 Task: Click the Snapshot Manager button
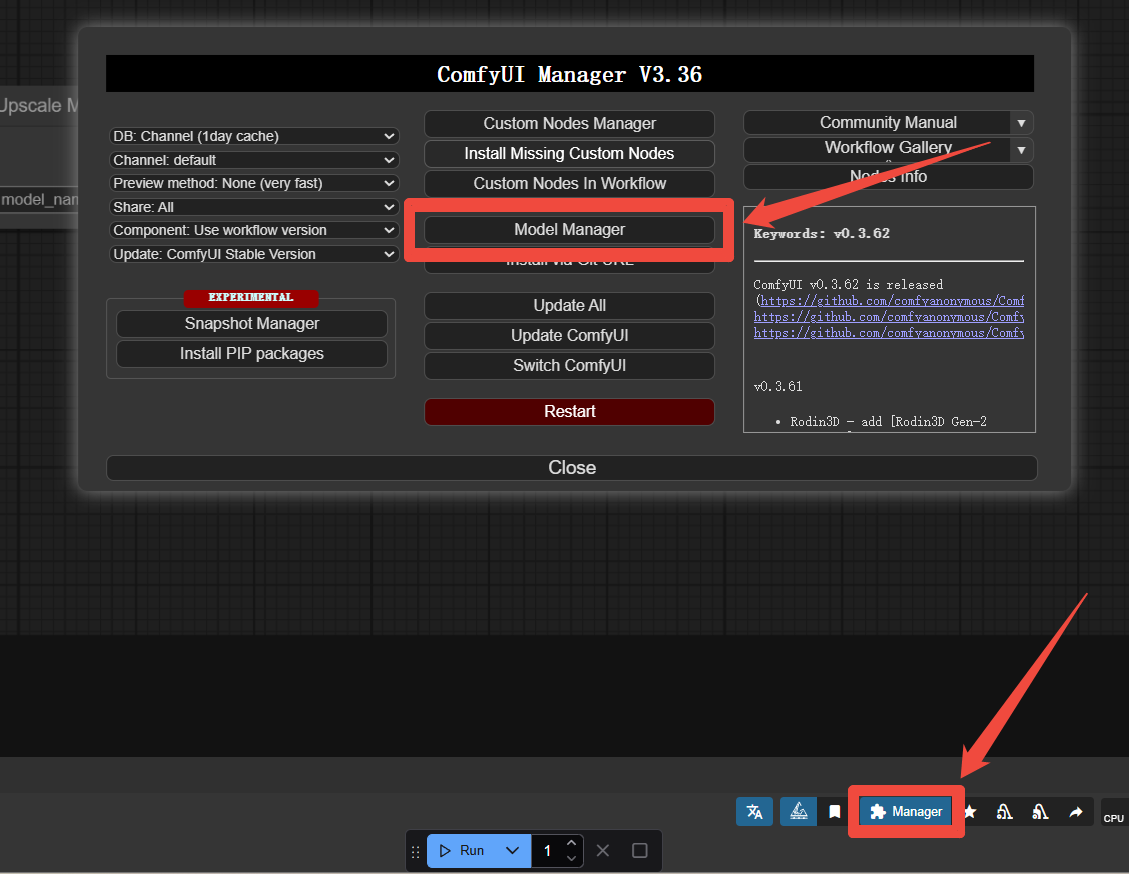pos(252,324)
